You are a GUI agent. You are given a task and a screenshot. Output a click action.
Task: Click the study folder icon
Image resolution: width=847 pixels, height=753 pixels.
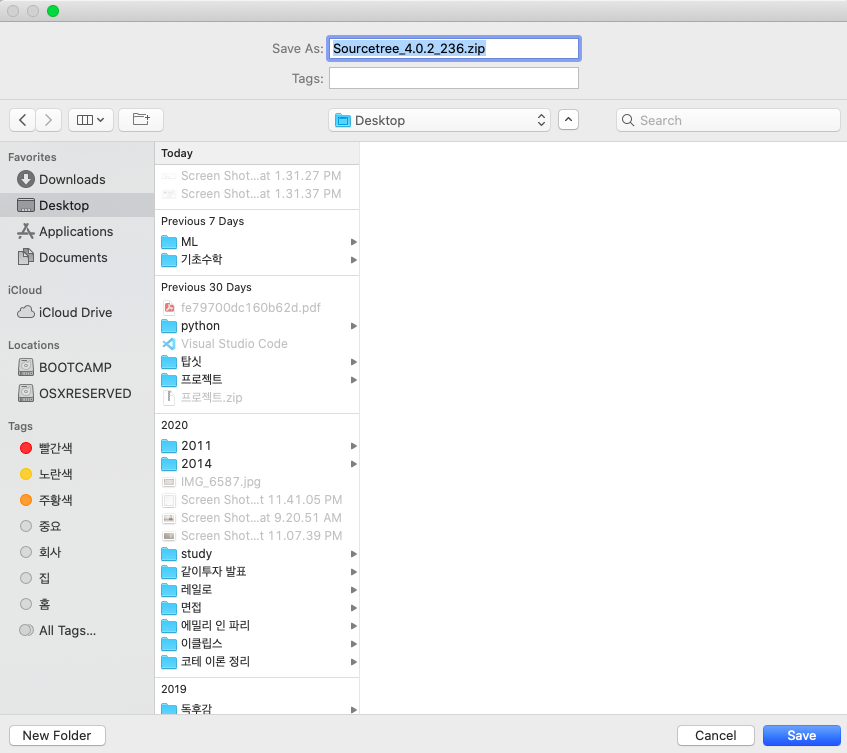[x=169, y=554]
